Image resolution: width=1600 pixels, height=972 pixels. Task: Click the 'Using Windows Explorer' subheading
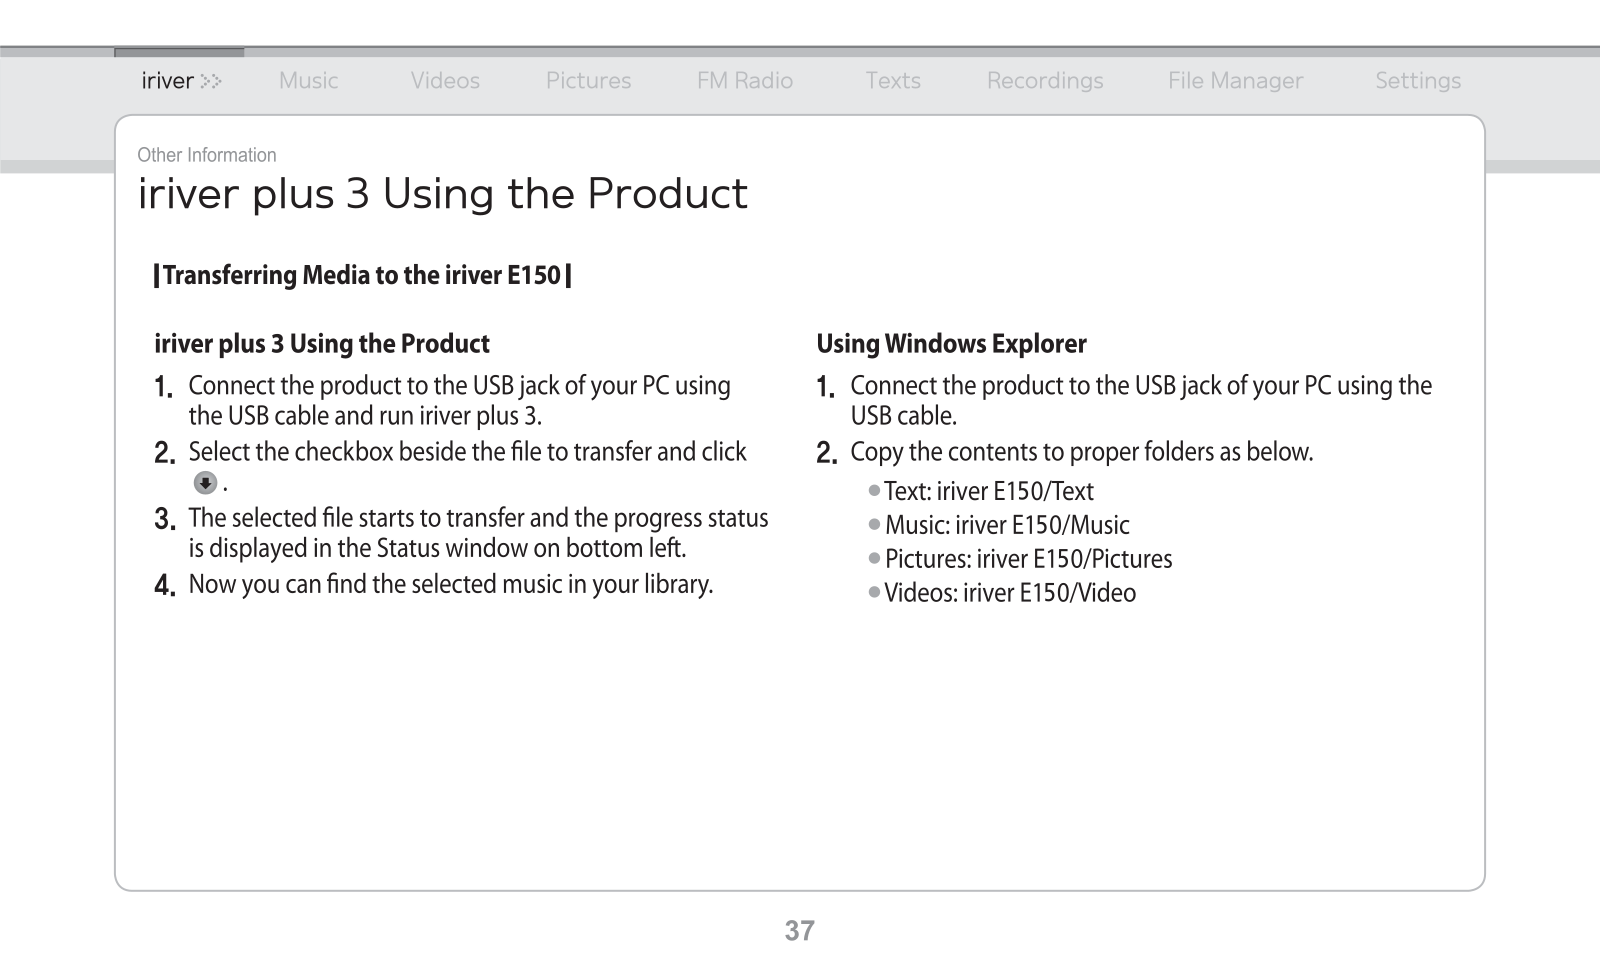pyautogui.click(x=951, y=344)
